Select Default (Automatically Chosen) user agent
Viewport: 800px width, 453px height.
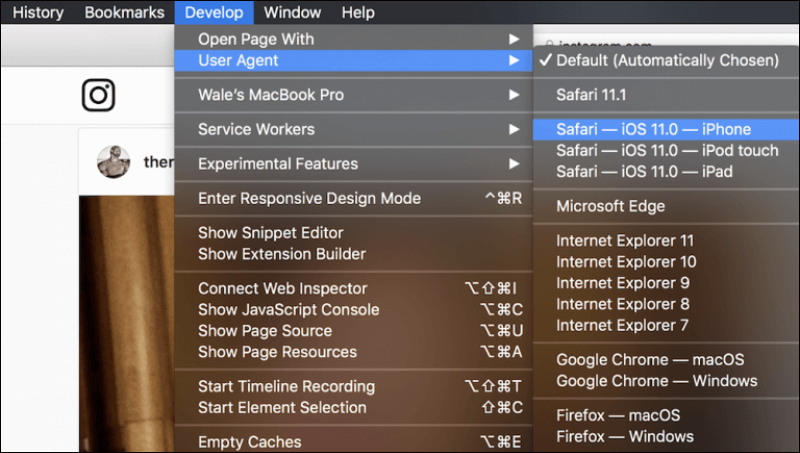tap(667, 60)
